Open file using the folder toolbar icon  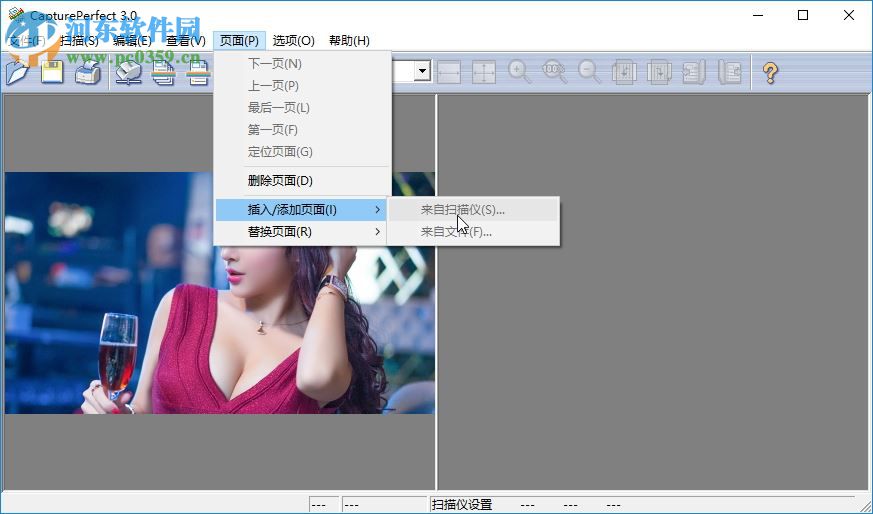(x=17, y=73)
